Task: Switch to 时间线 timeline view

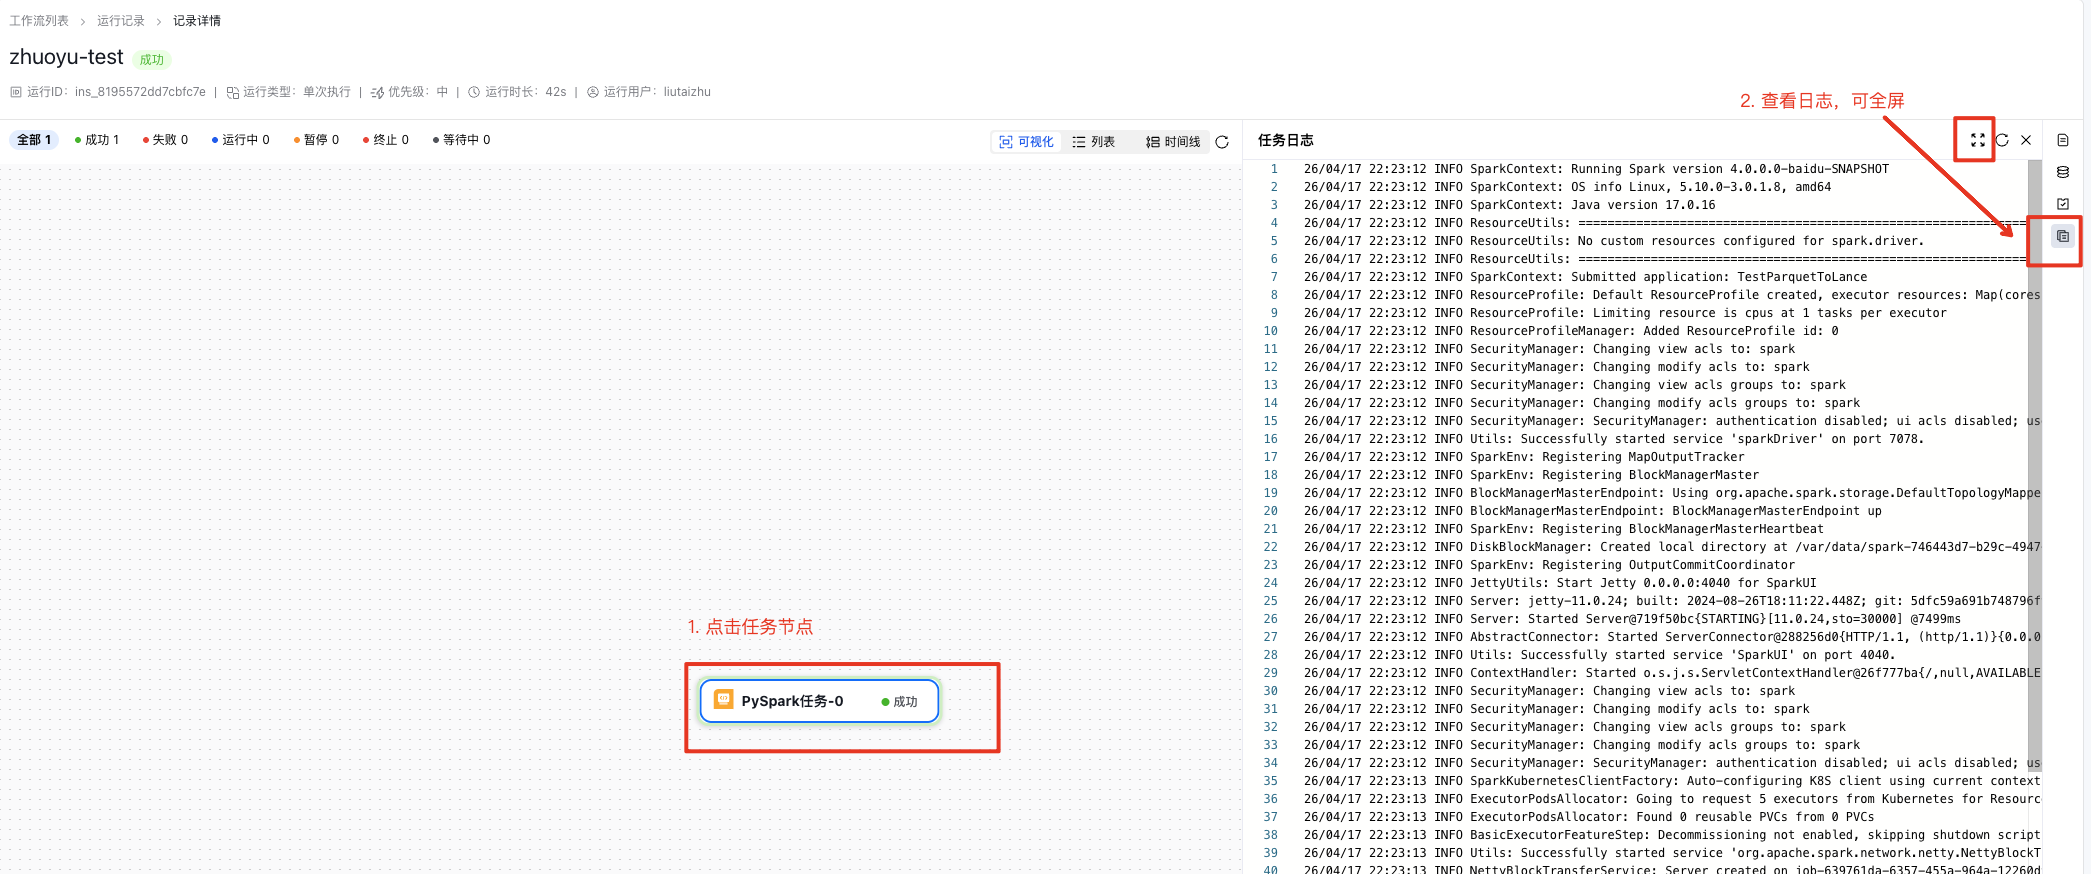Action: [1172, 142]
